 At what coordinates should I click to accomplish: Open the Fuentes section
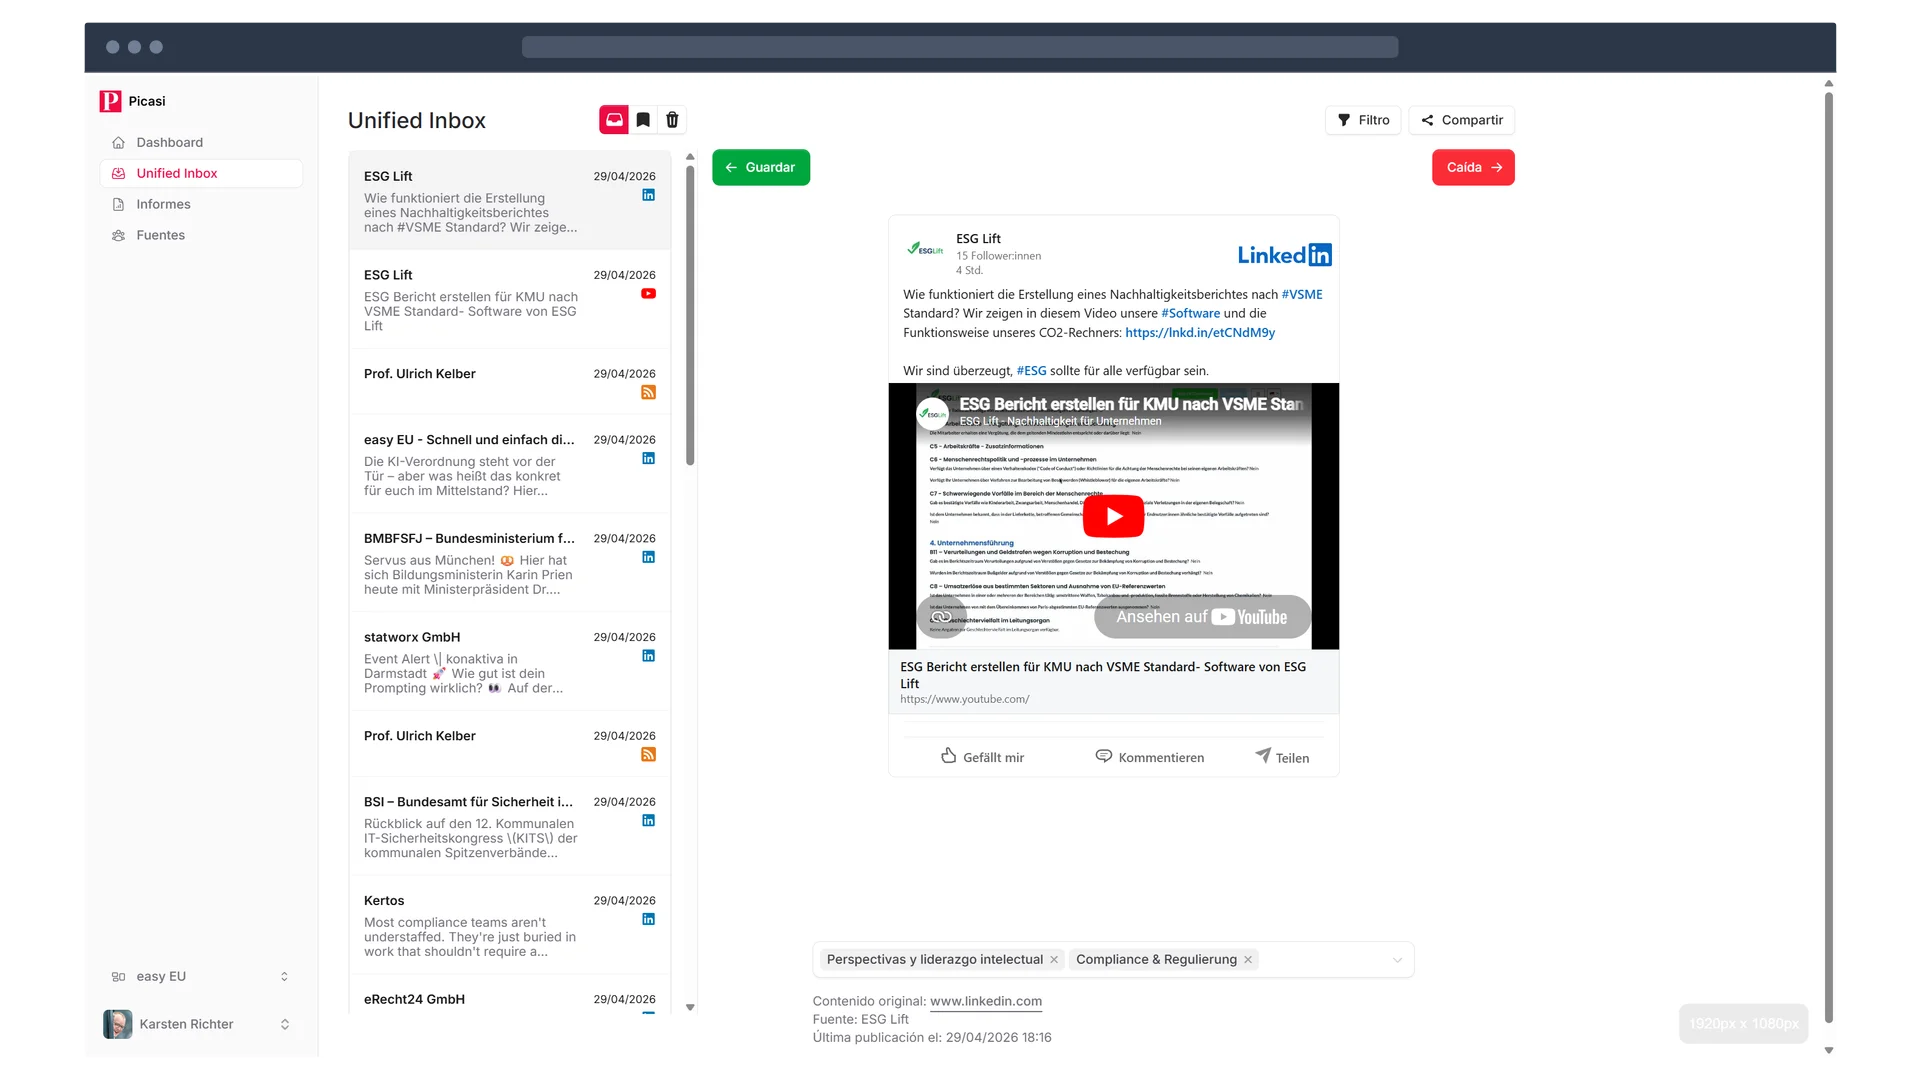(201, 235)
